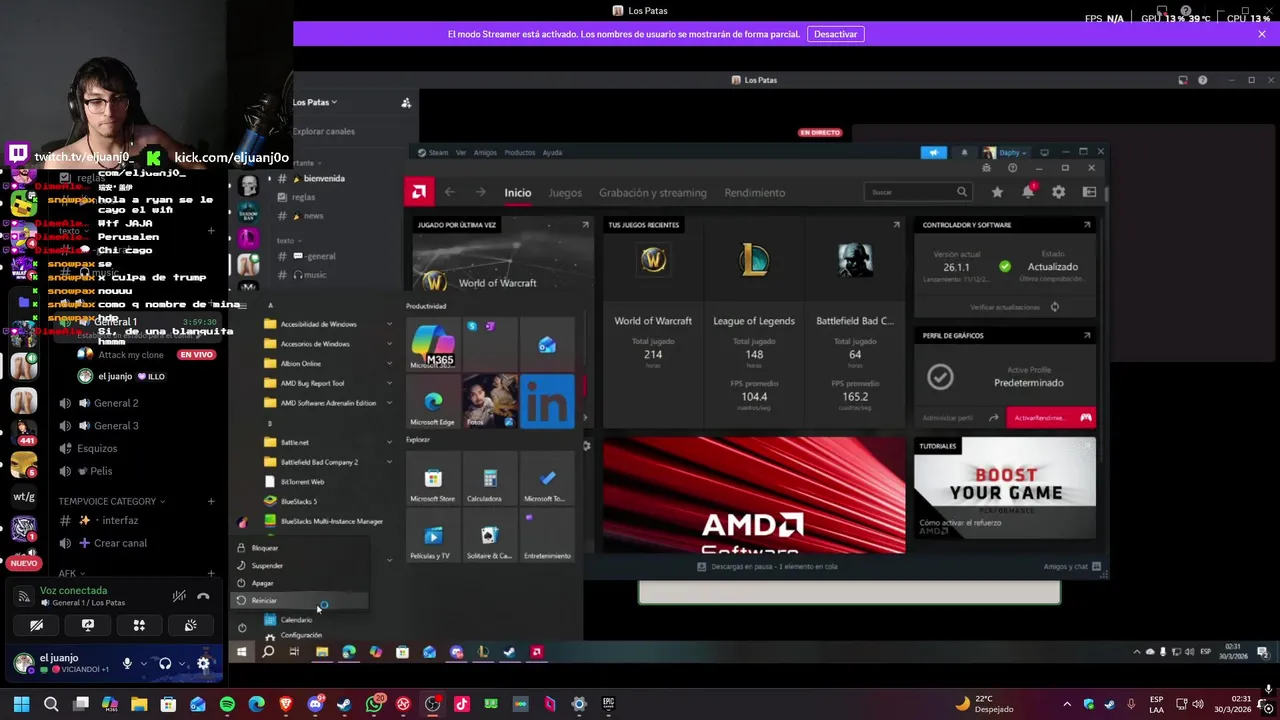1280x720 pixels.
Task: Click AMD Buscar search field
Action: (919, 192)
